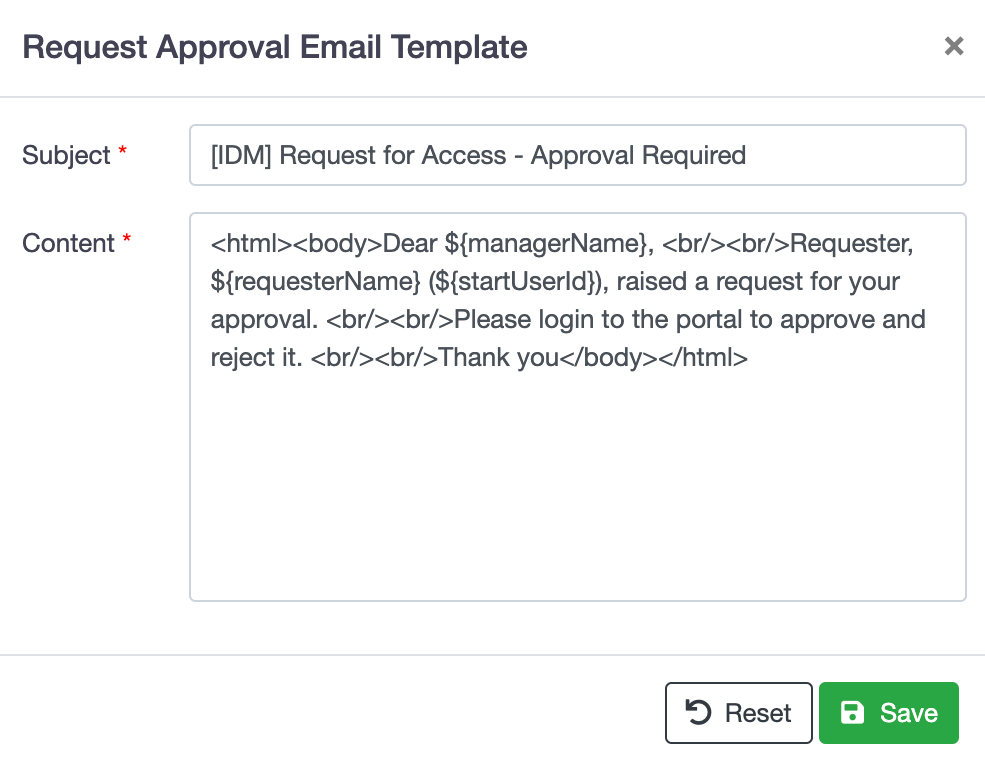Place cursor on ${requesterName} placeholder in Content
The image size is (985, 760).
point(315,281)
